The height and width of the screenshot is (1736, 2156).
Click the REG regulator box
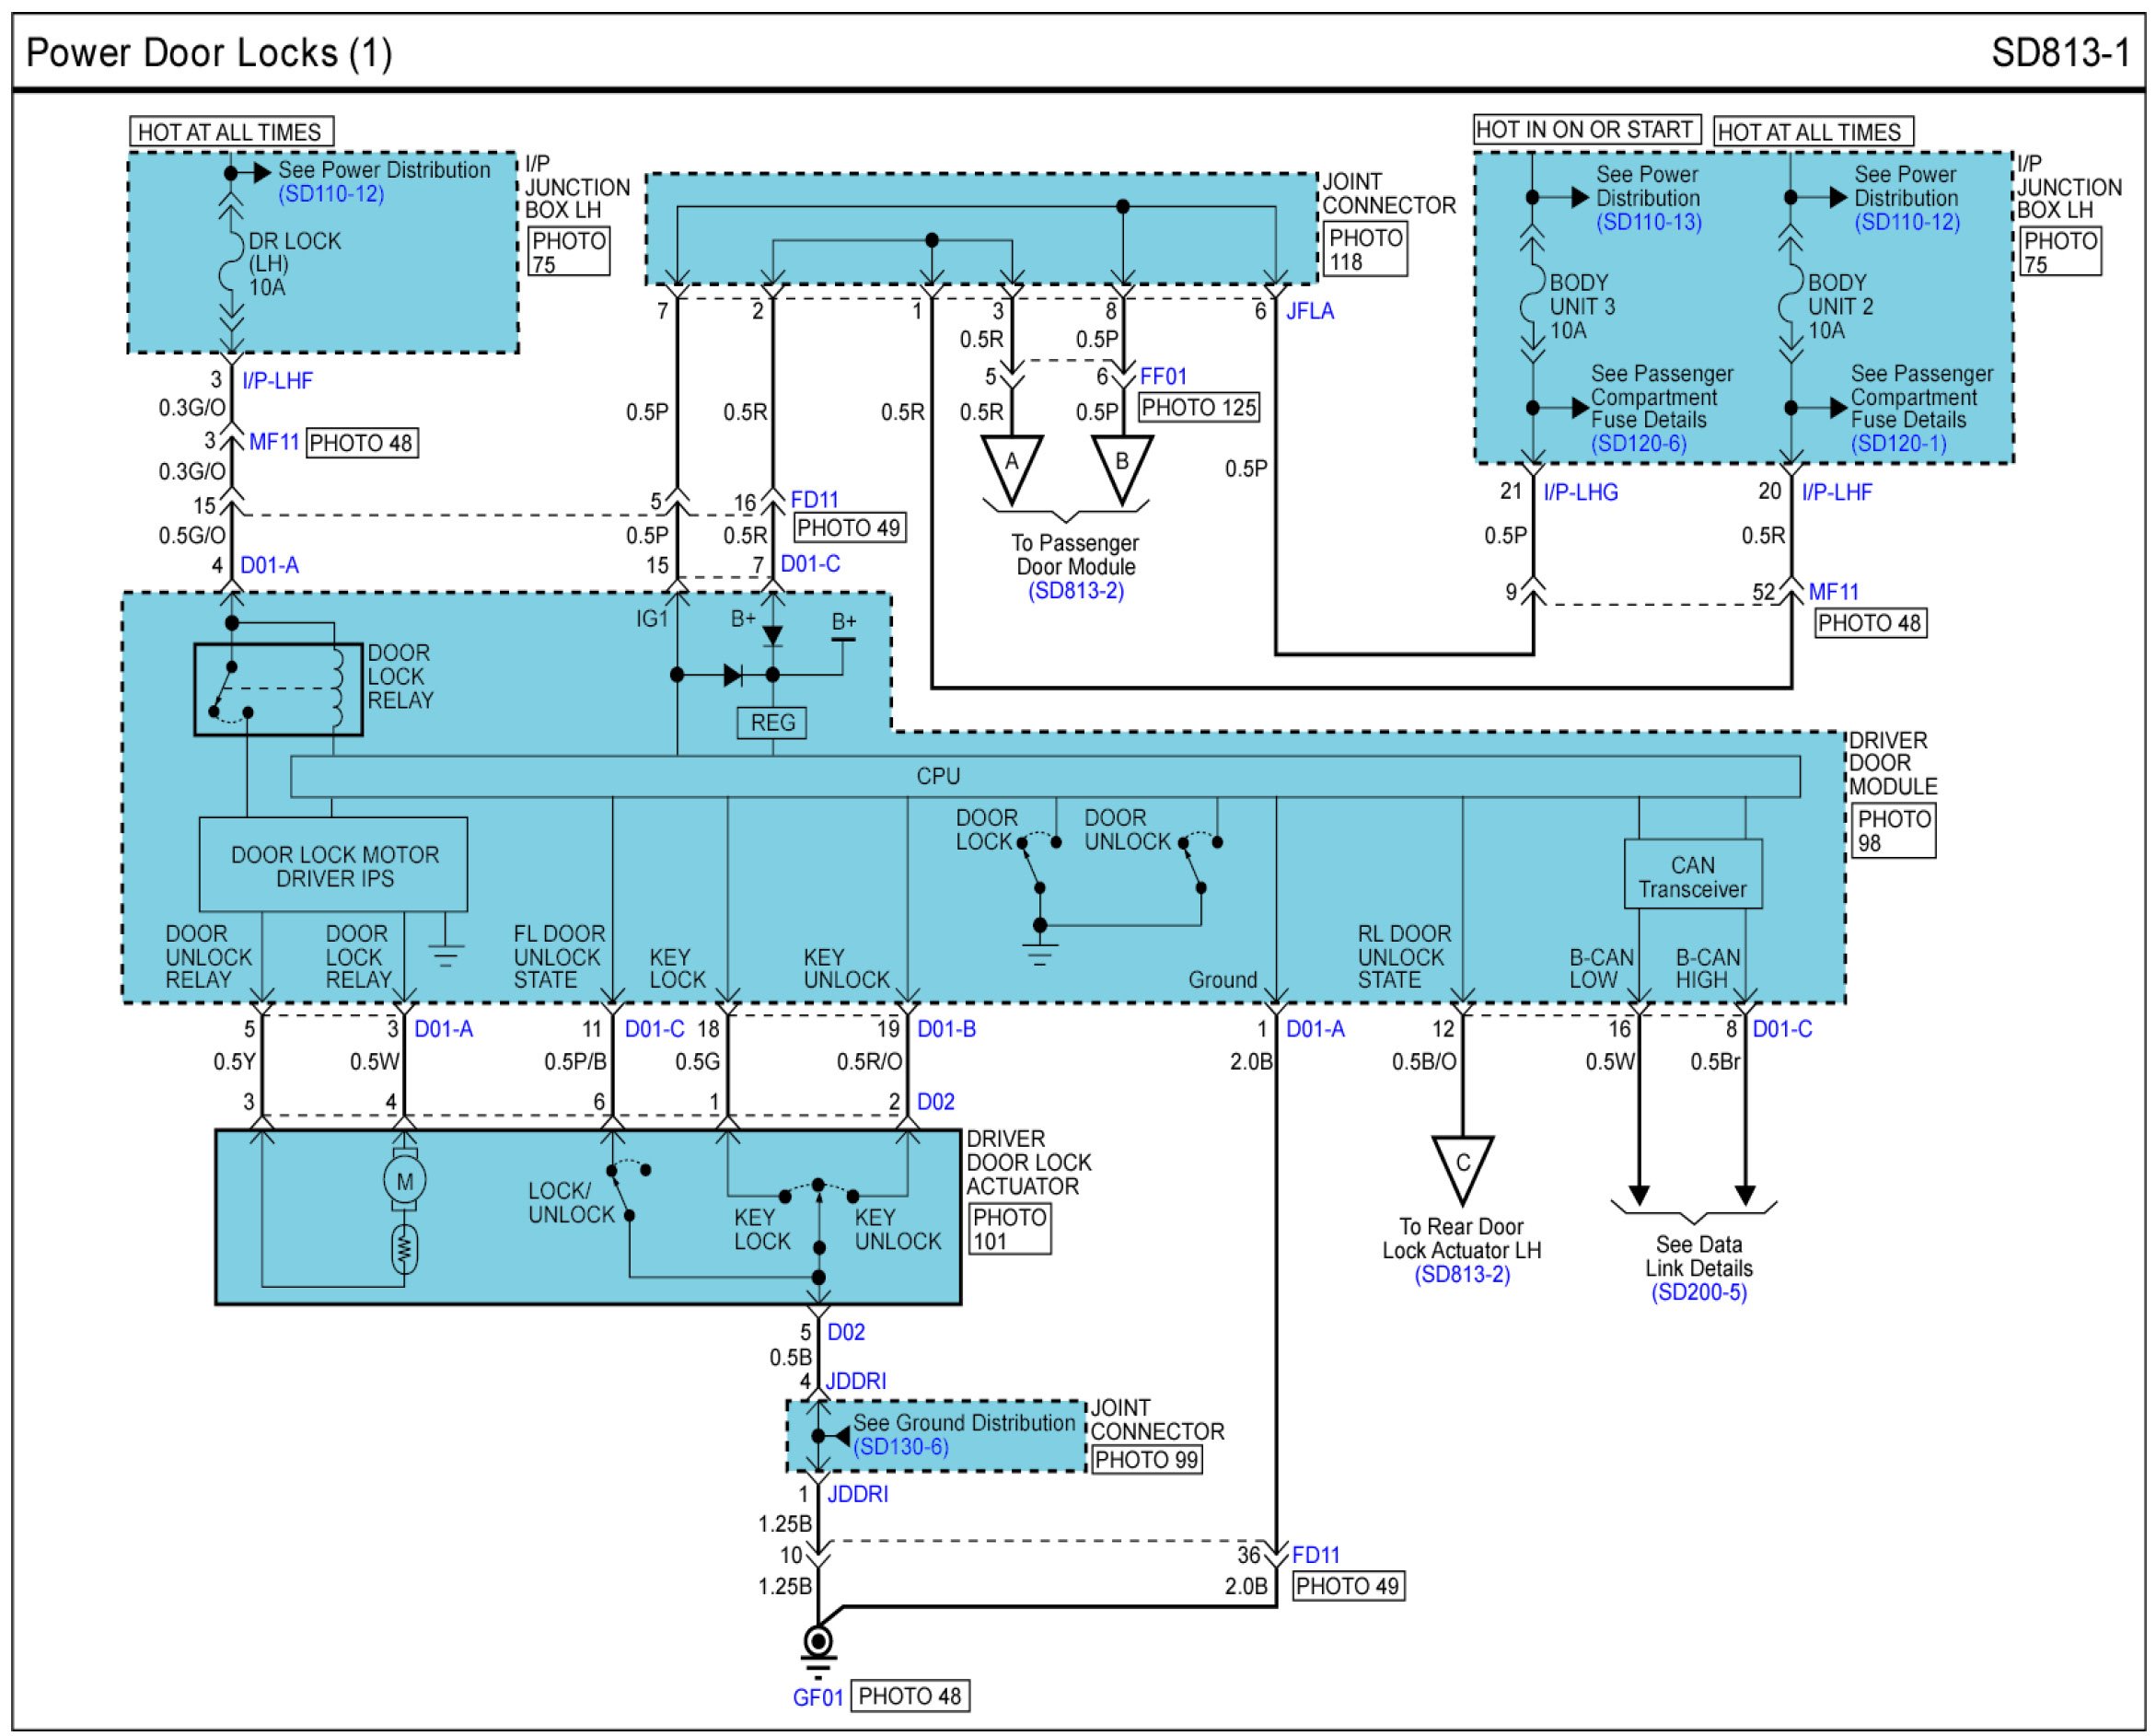point(772,722)
